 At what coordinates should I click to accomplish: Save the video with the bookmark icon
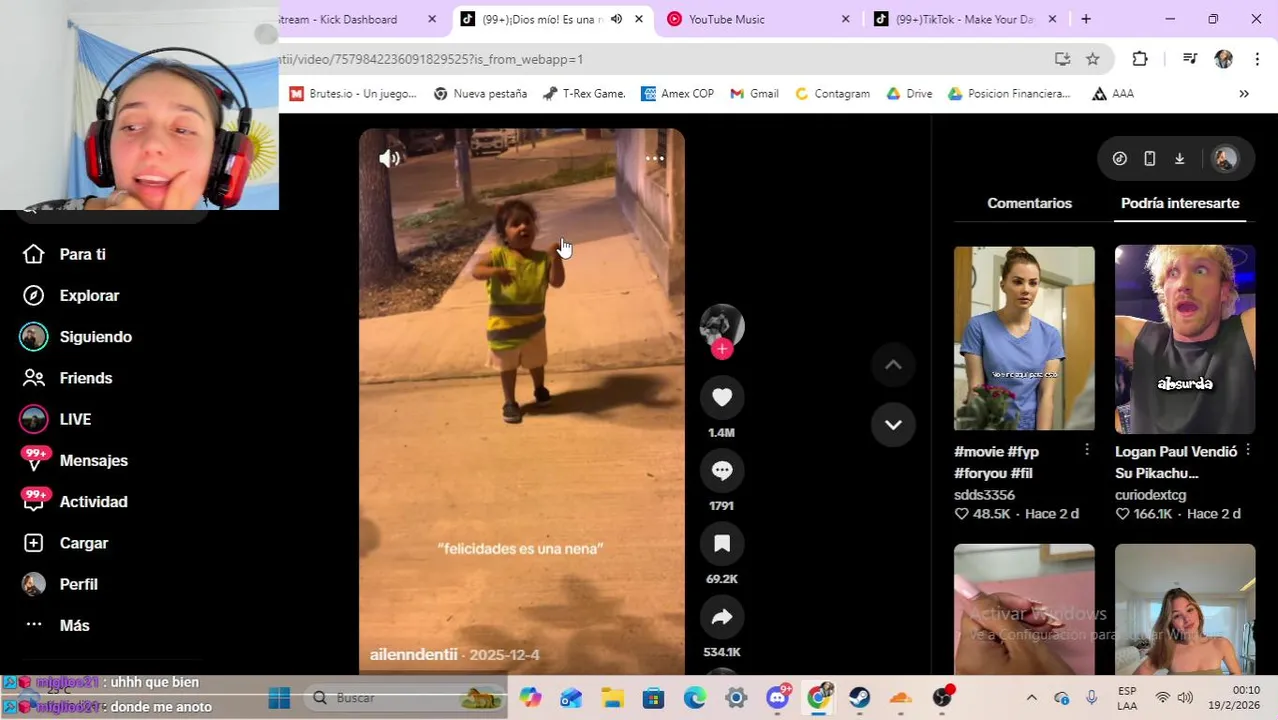coord(722,544)
